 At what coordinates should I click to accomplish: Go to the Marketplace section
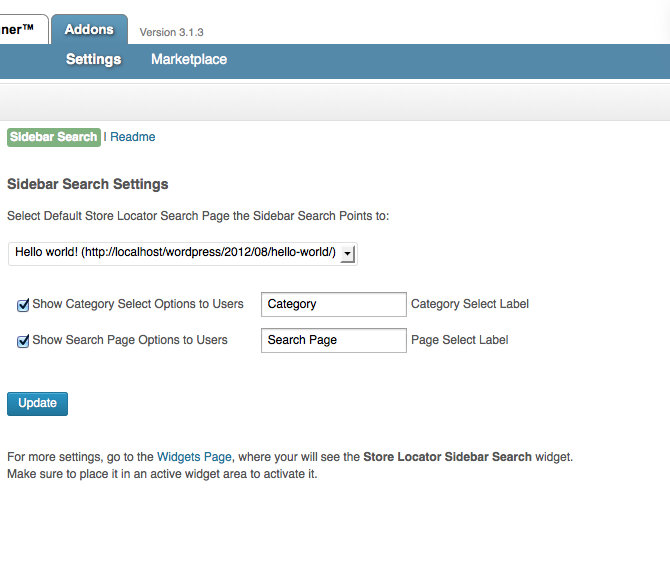click(189, 60)
